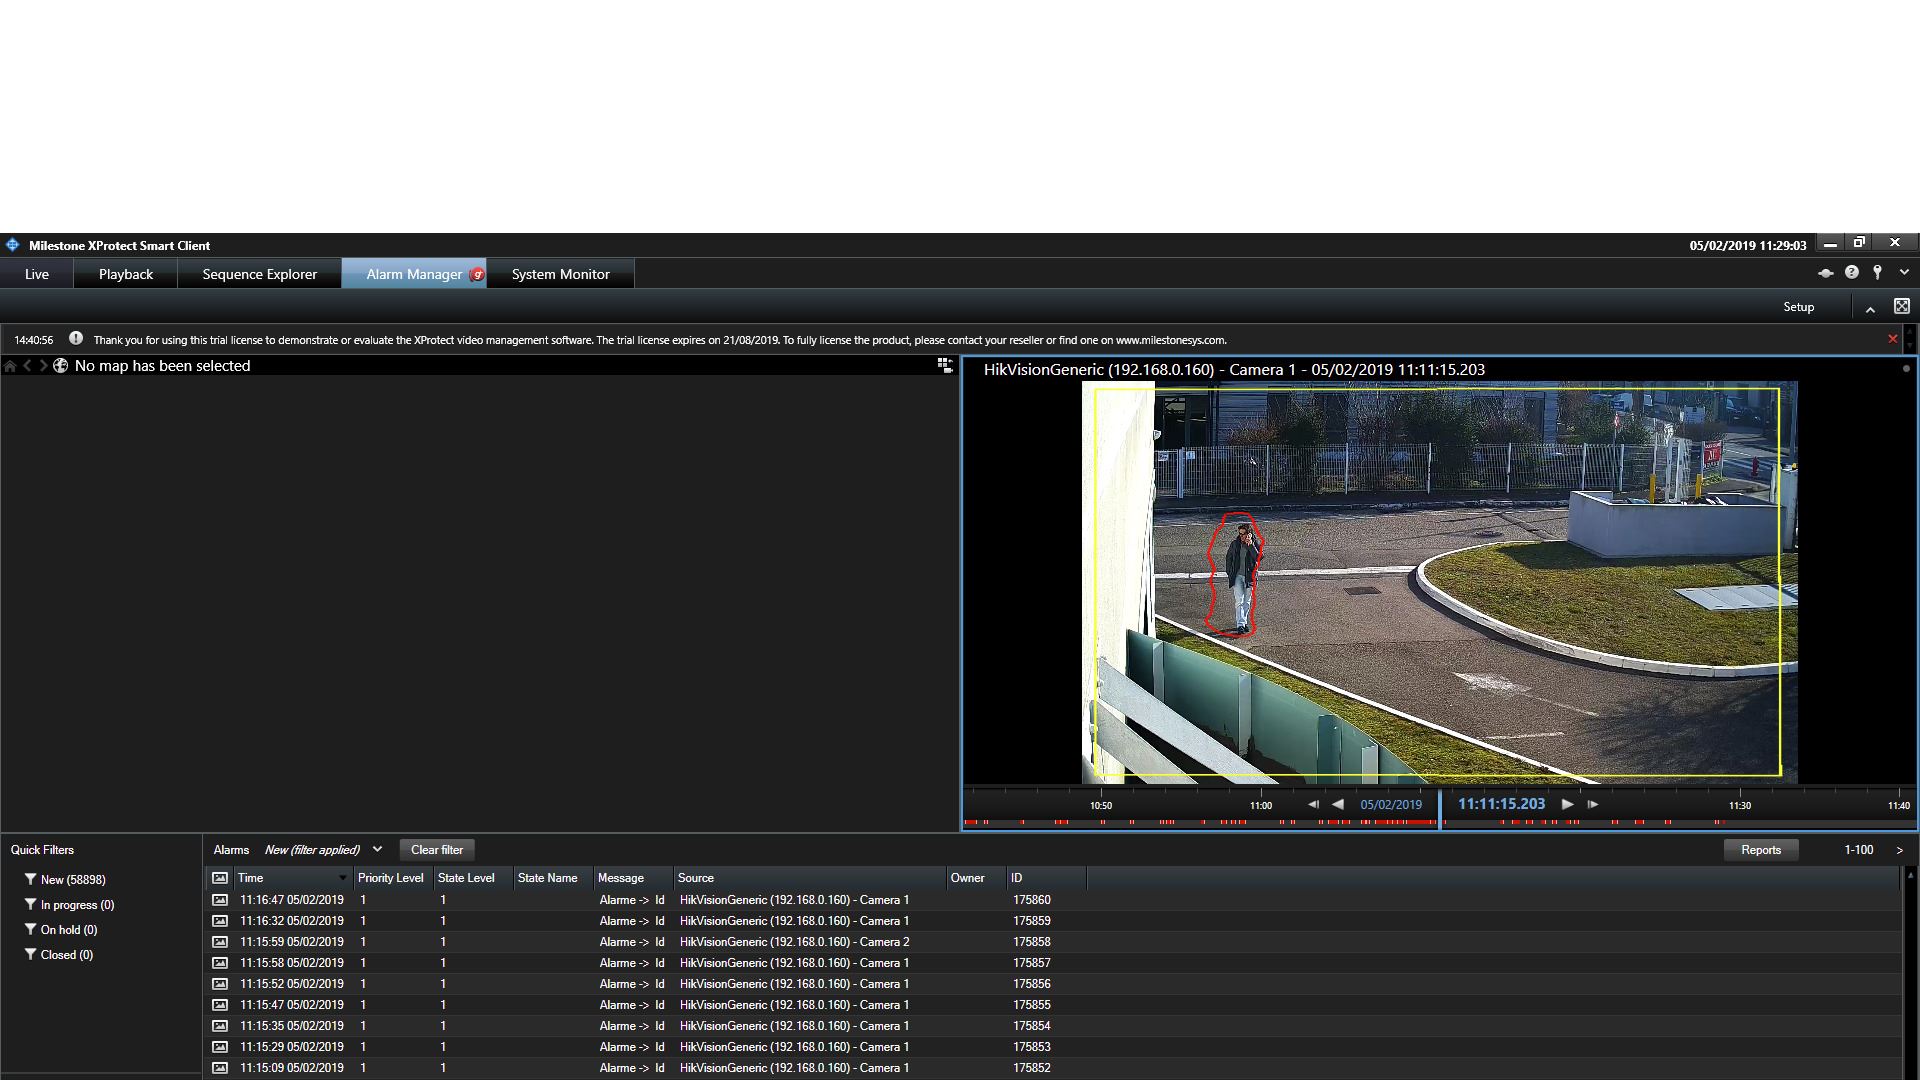
Task: Click the alarm list vertical scrollbar arrow
Action: tap(1910, 875)
